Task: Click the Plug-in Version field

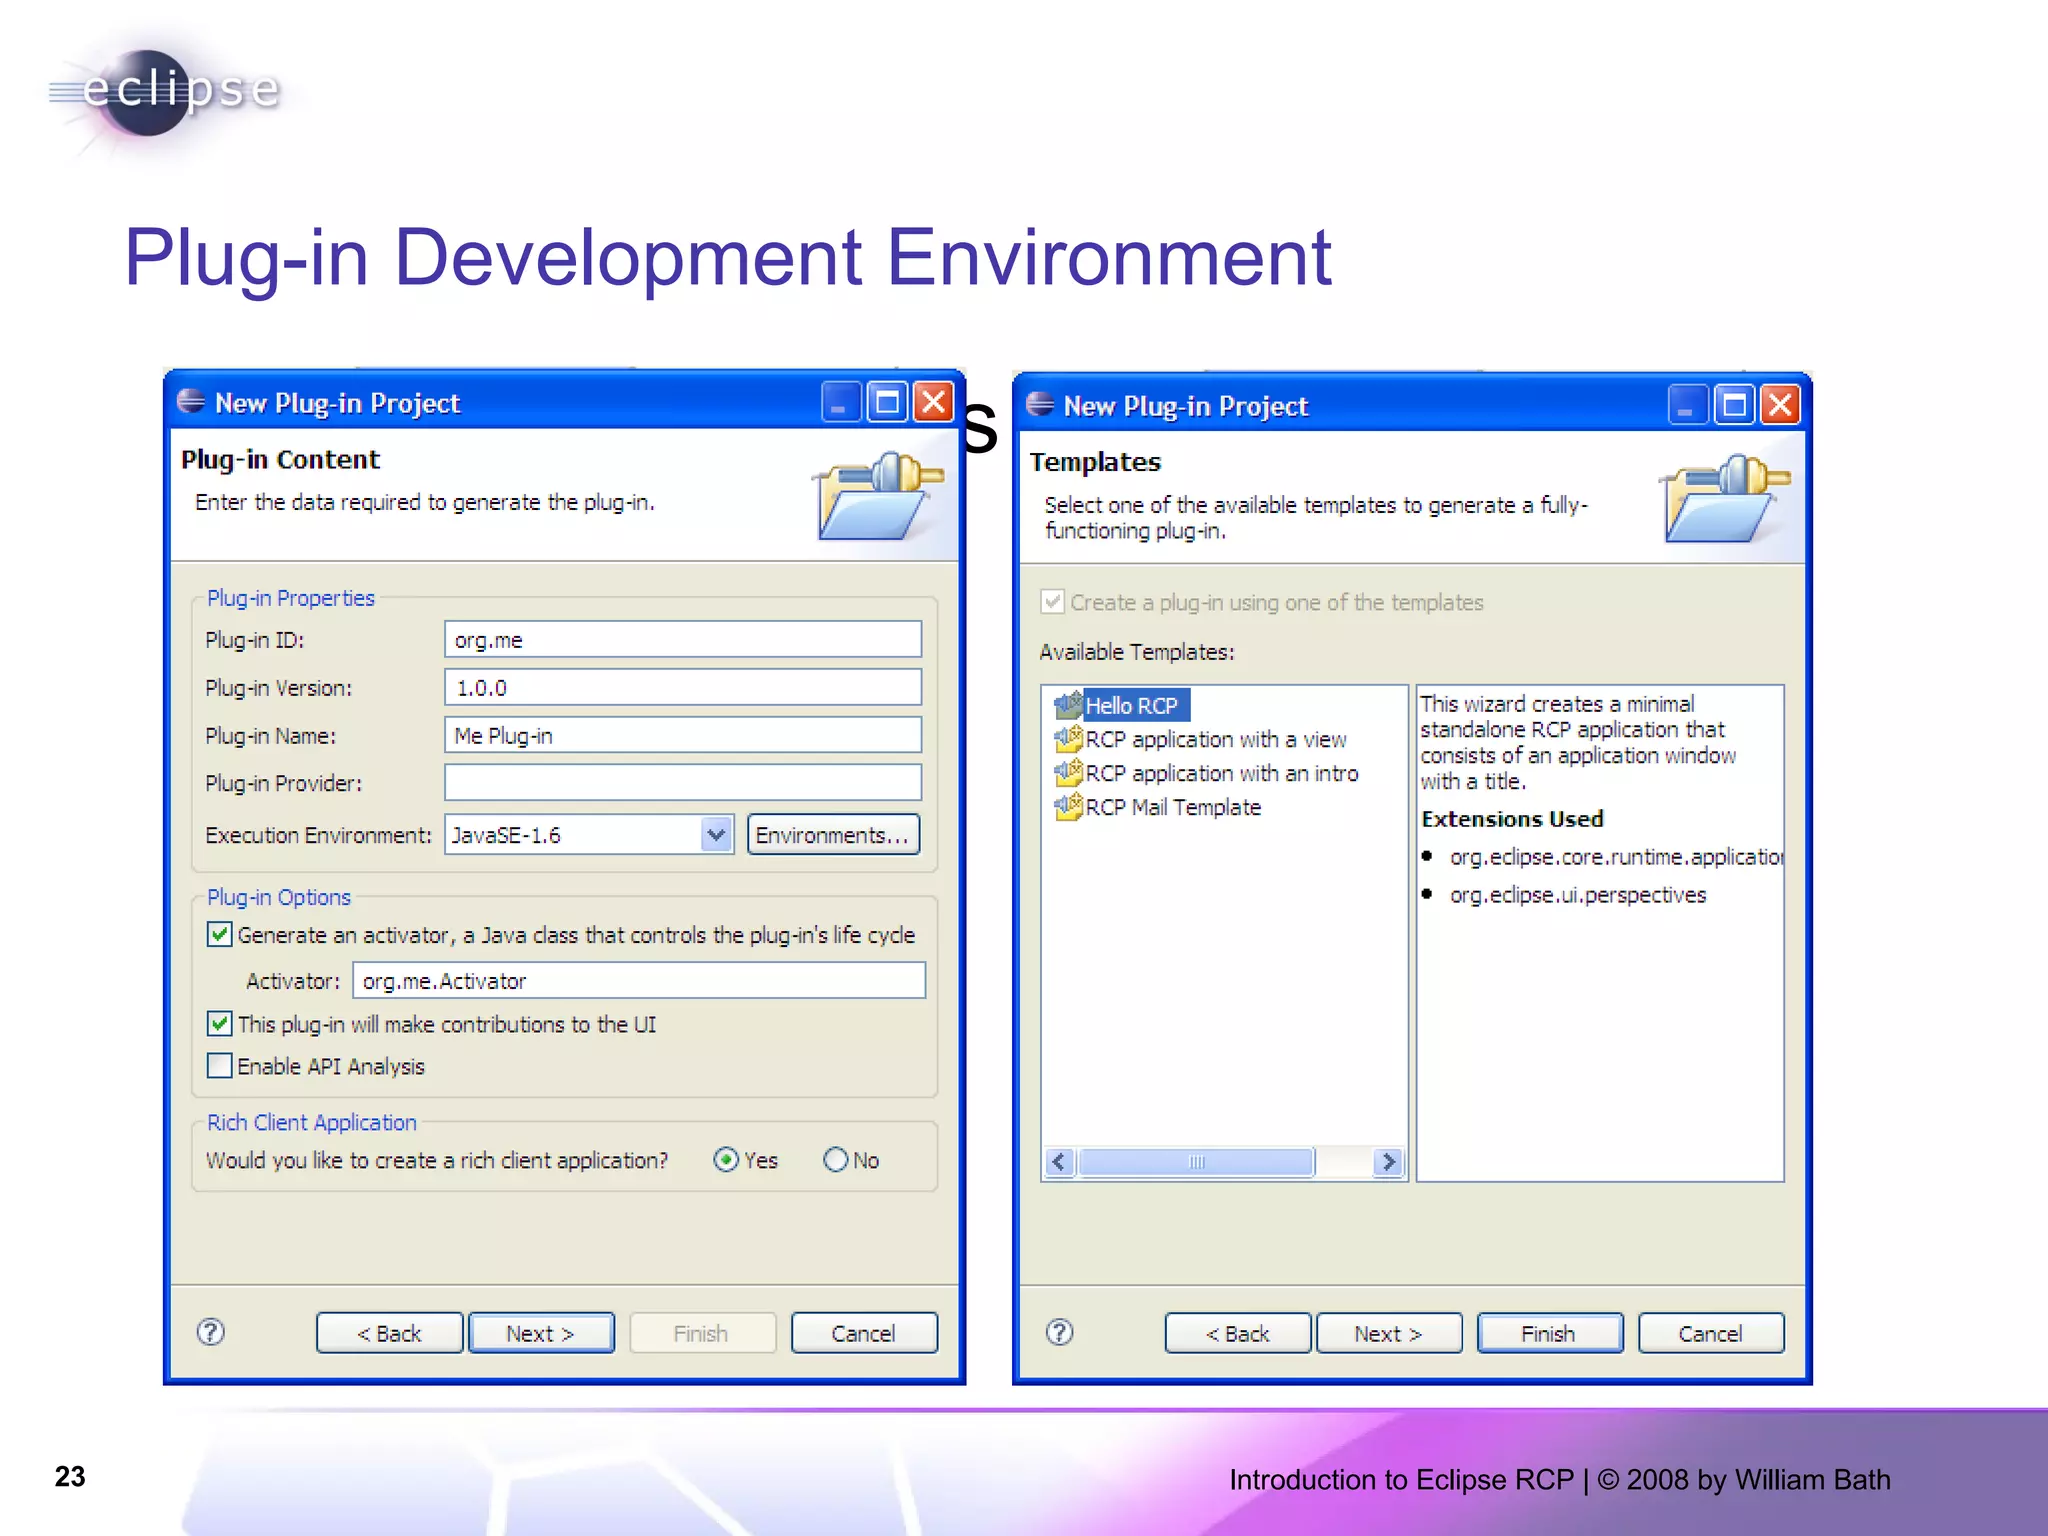Action: coord(683,687)
